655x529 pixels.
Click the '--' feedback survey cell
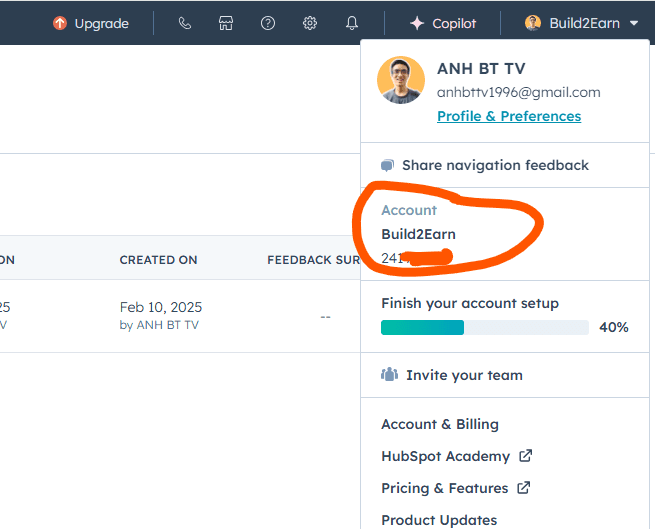pyautogui.click(x=325, y=317)
